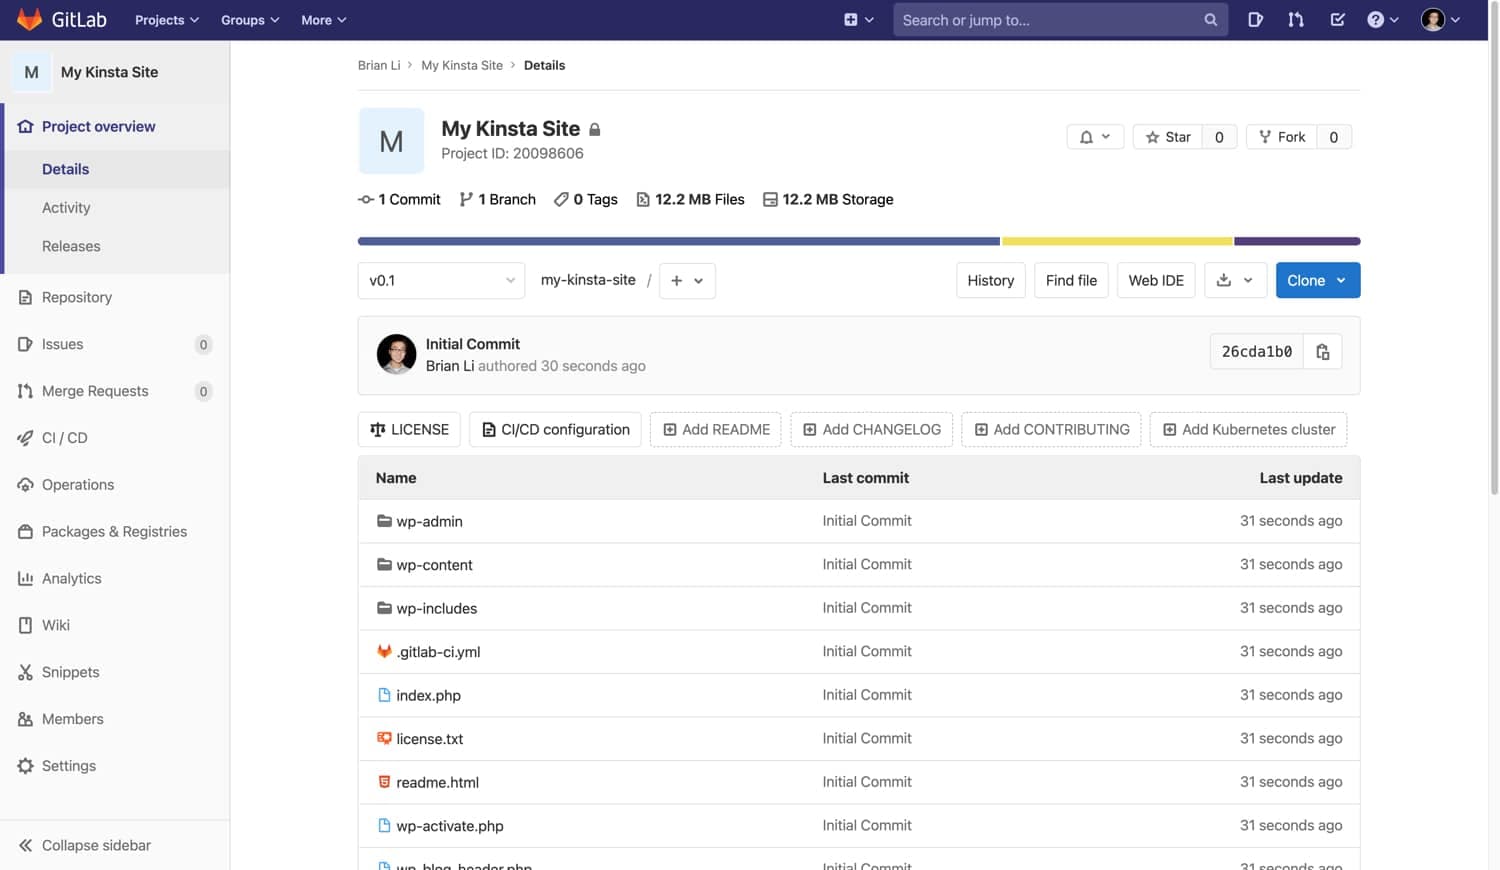The image size is (1500, 870).
Task: Select Snippets in the sidebar
Action: [70, 671]
